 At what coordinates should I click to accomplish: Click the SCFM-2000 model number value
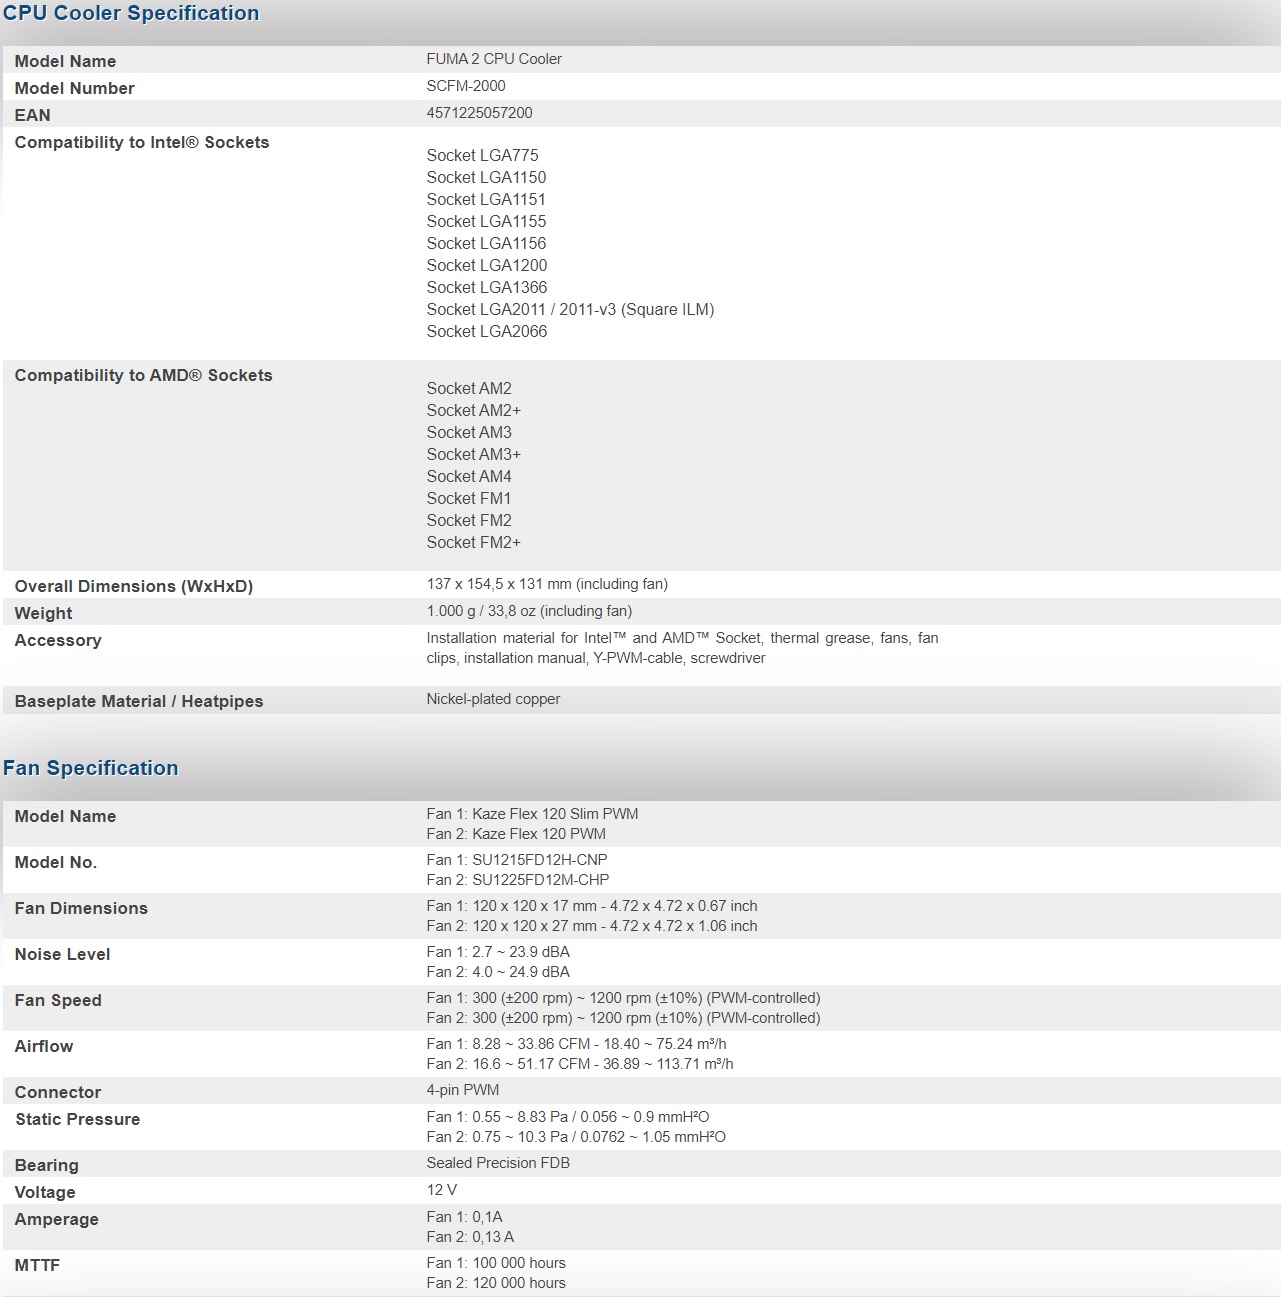[466, 86]
